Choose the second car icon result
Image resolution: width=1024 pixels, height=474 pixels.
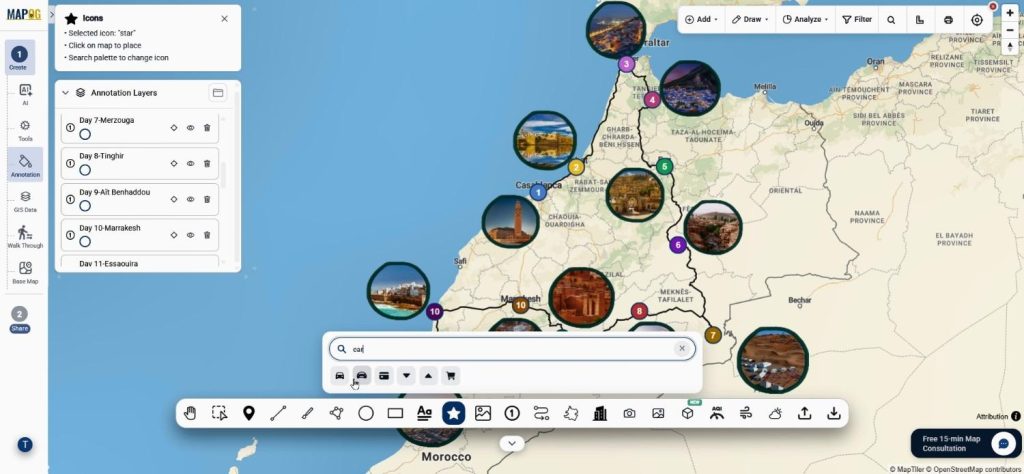pos(362,375)
